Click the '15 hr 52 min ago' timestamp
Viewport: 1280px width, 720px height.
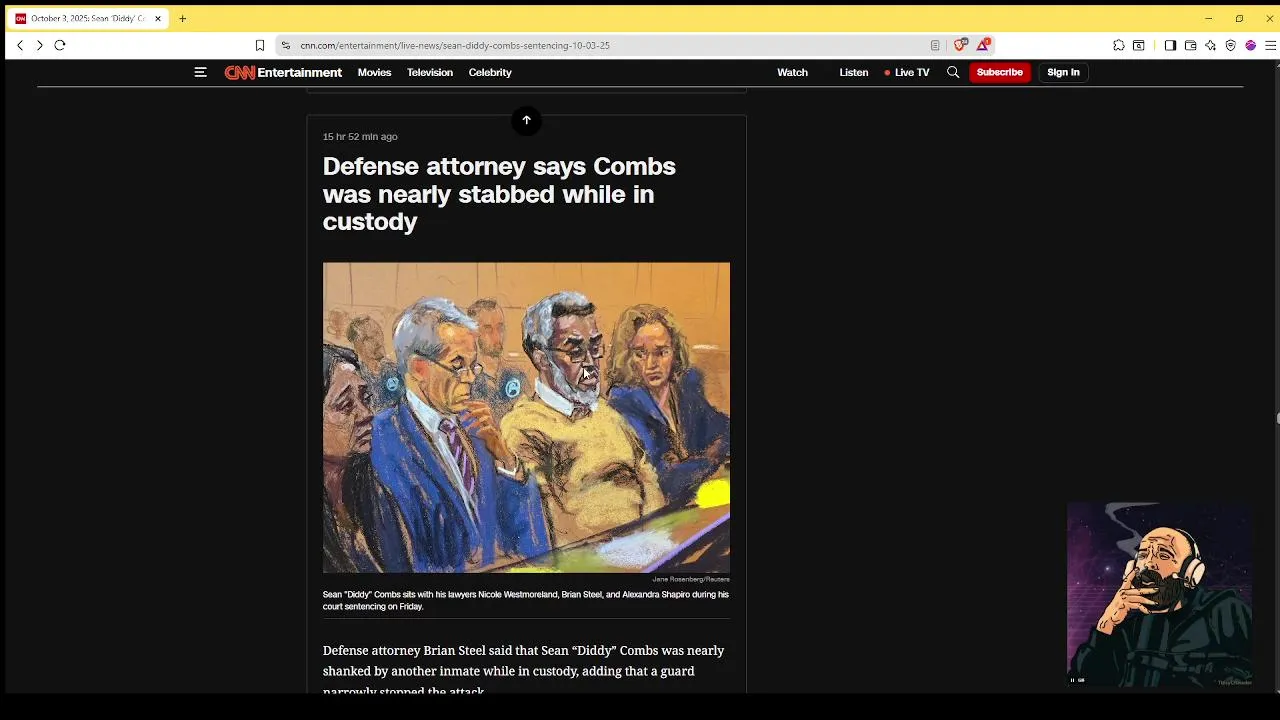tap(360, 136)
